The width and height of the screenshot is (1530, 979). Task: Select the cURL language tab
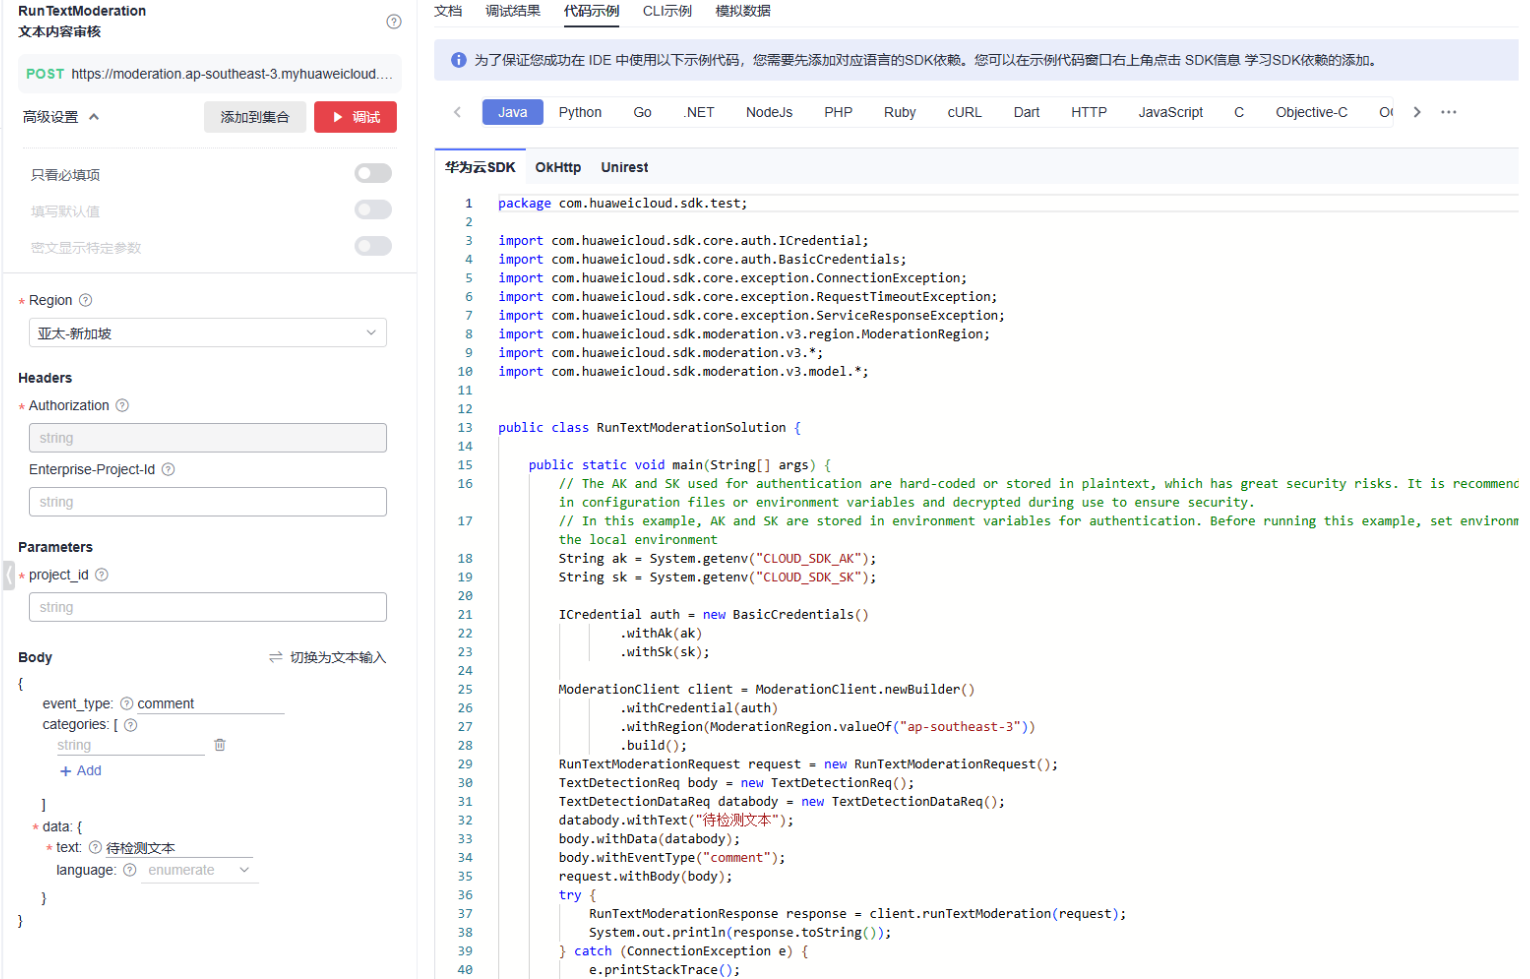(965, 112)
